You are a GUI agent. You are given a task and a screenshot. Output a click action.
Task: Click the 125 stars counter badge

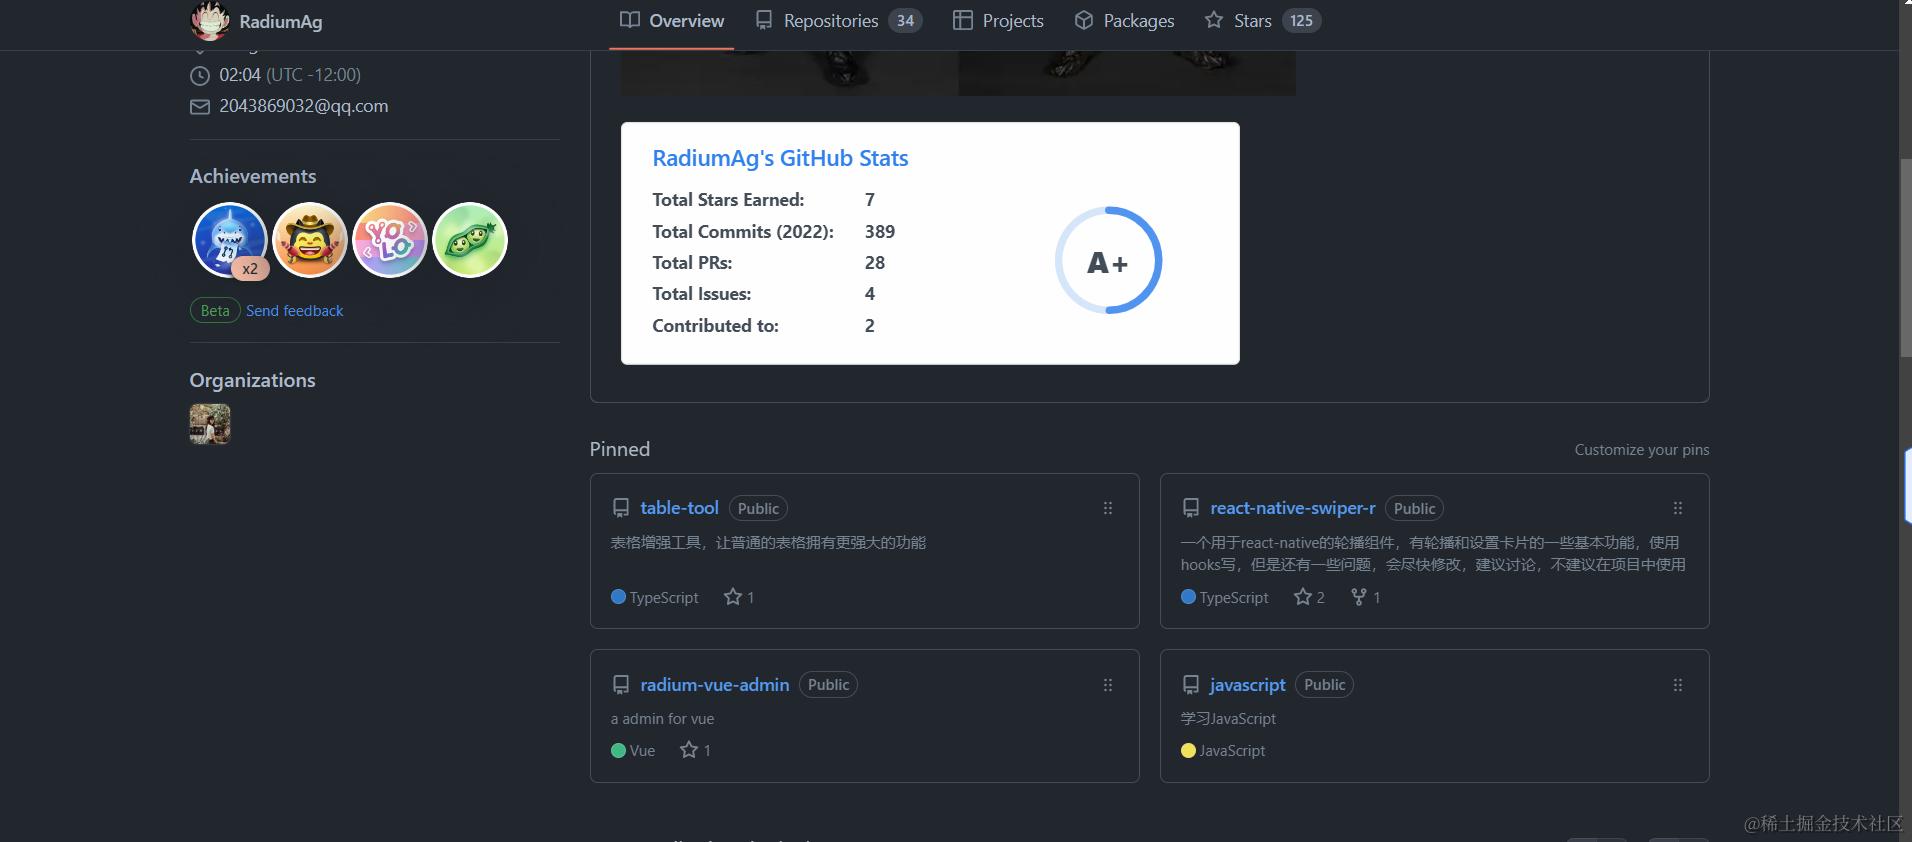point(1301,21)
